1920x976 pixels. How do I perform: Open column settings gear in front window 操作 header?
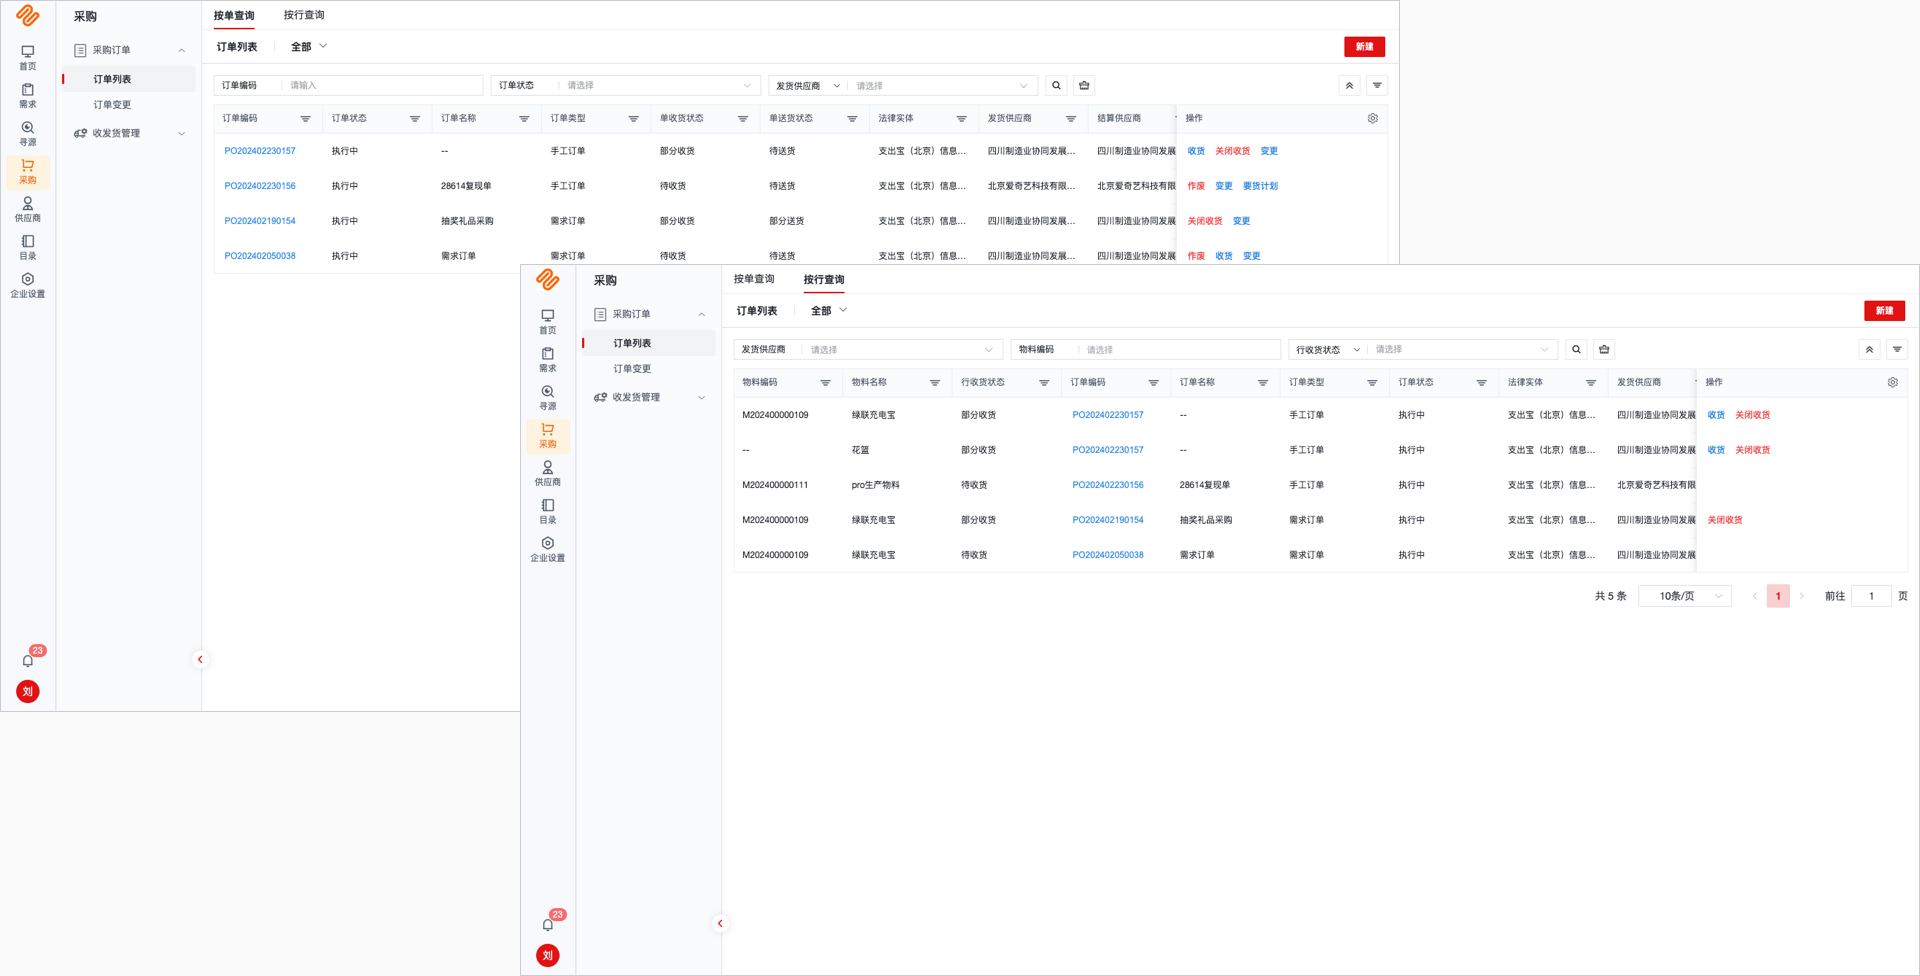[x=1893, y=382]
